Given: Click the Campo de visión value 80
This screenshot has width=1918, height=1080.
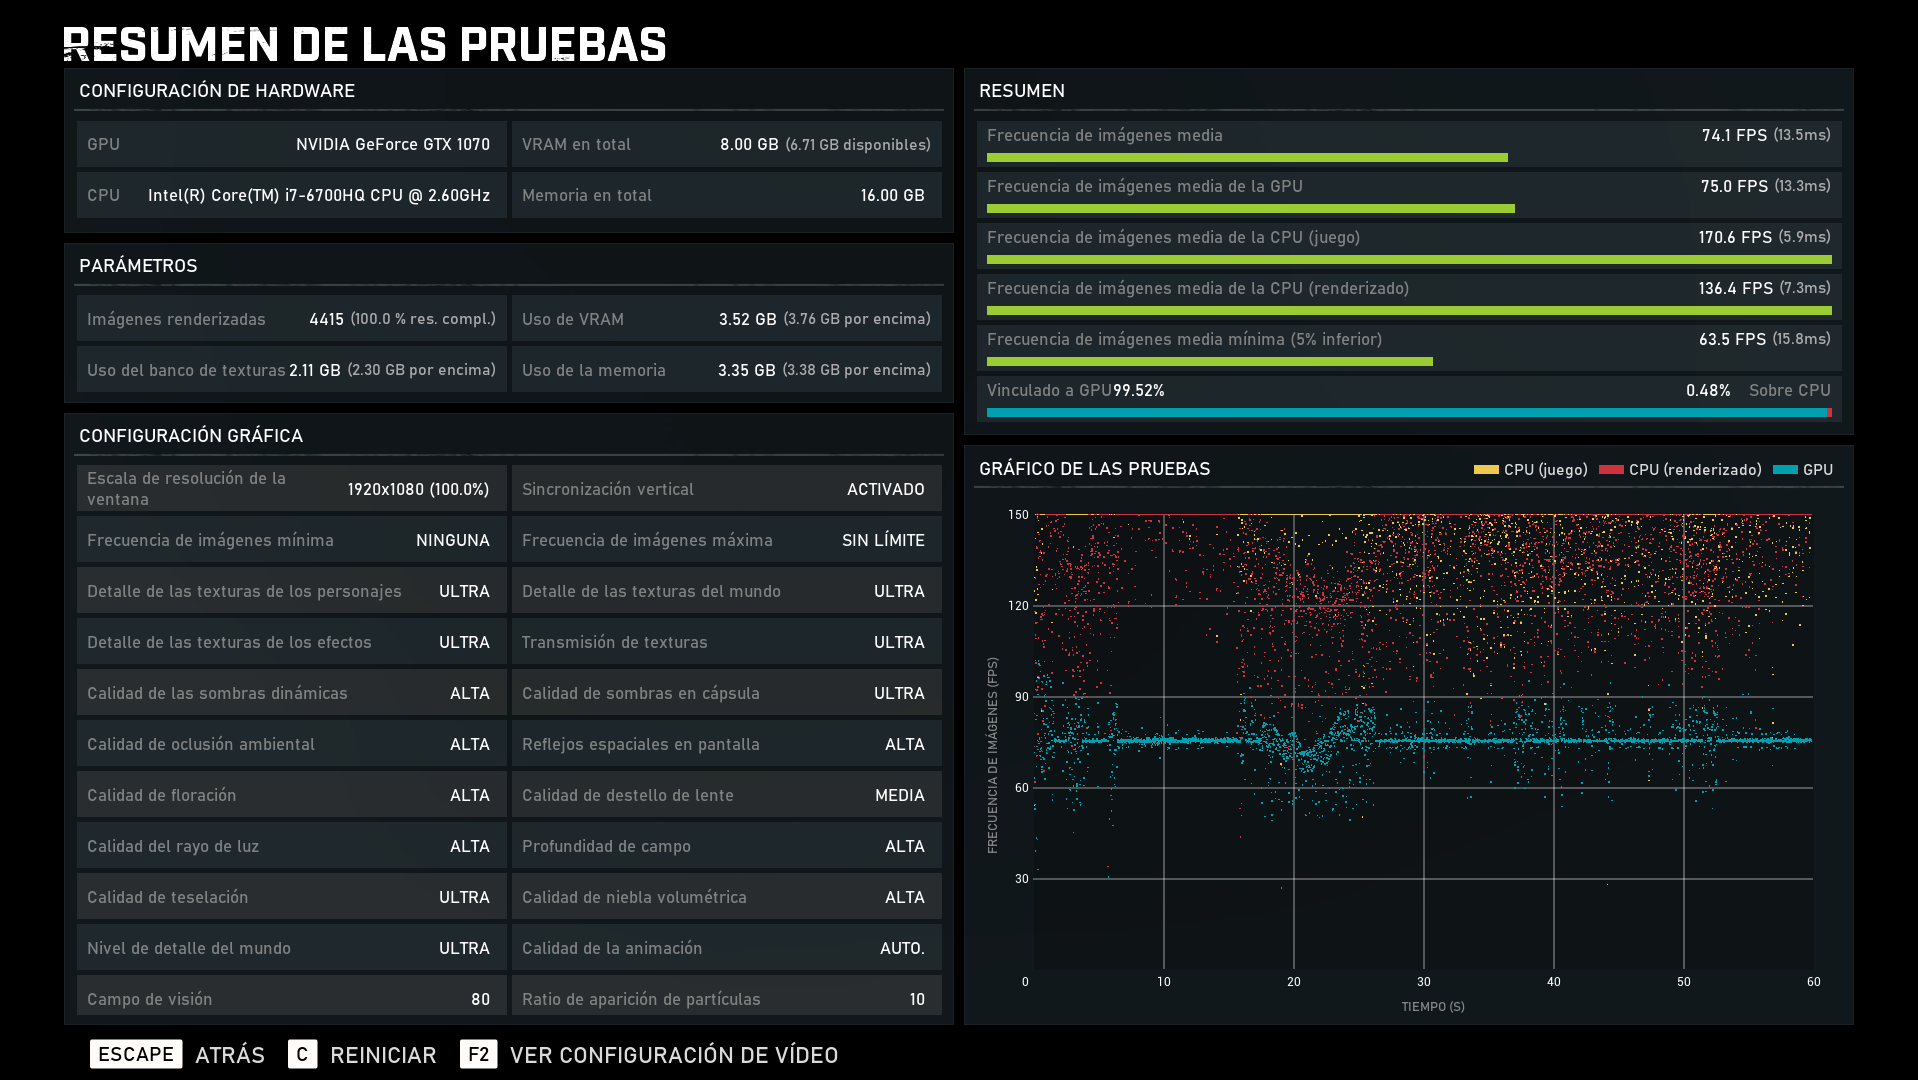Looking at the screenshot, I should click(x=480, y=999).
